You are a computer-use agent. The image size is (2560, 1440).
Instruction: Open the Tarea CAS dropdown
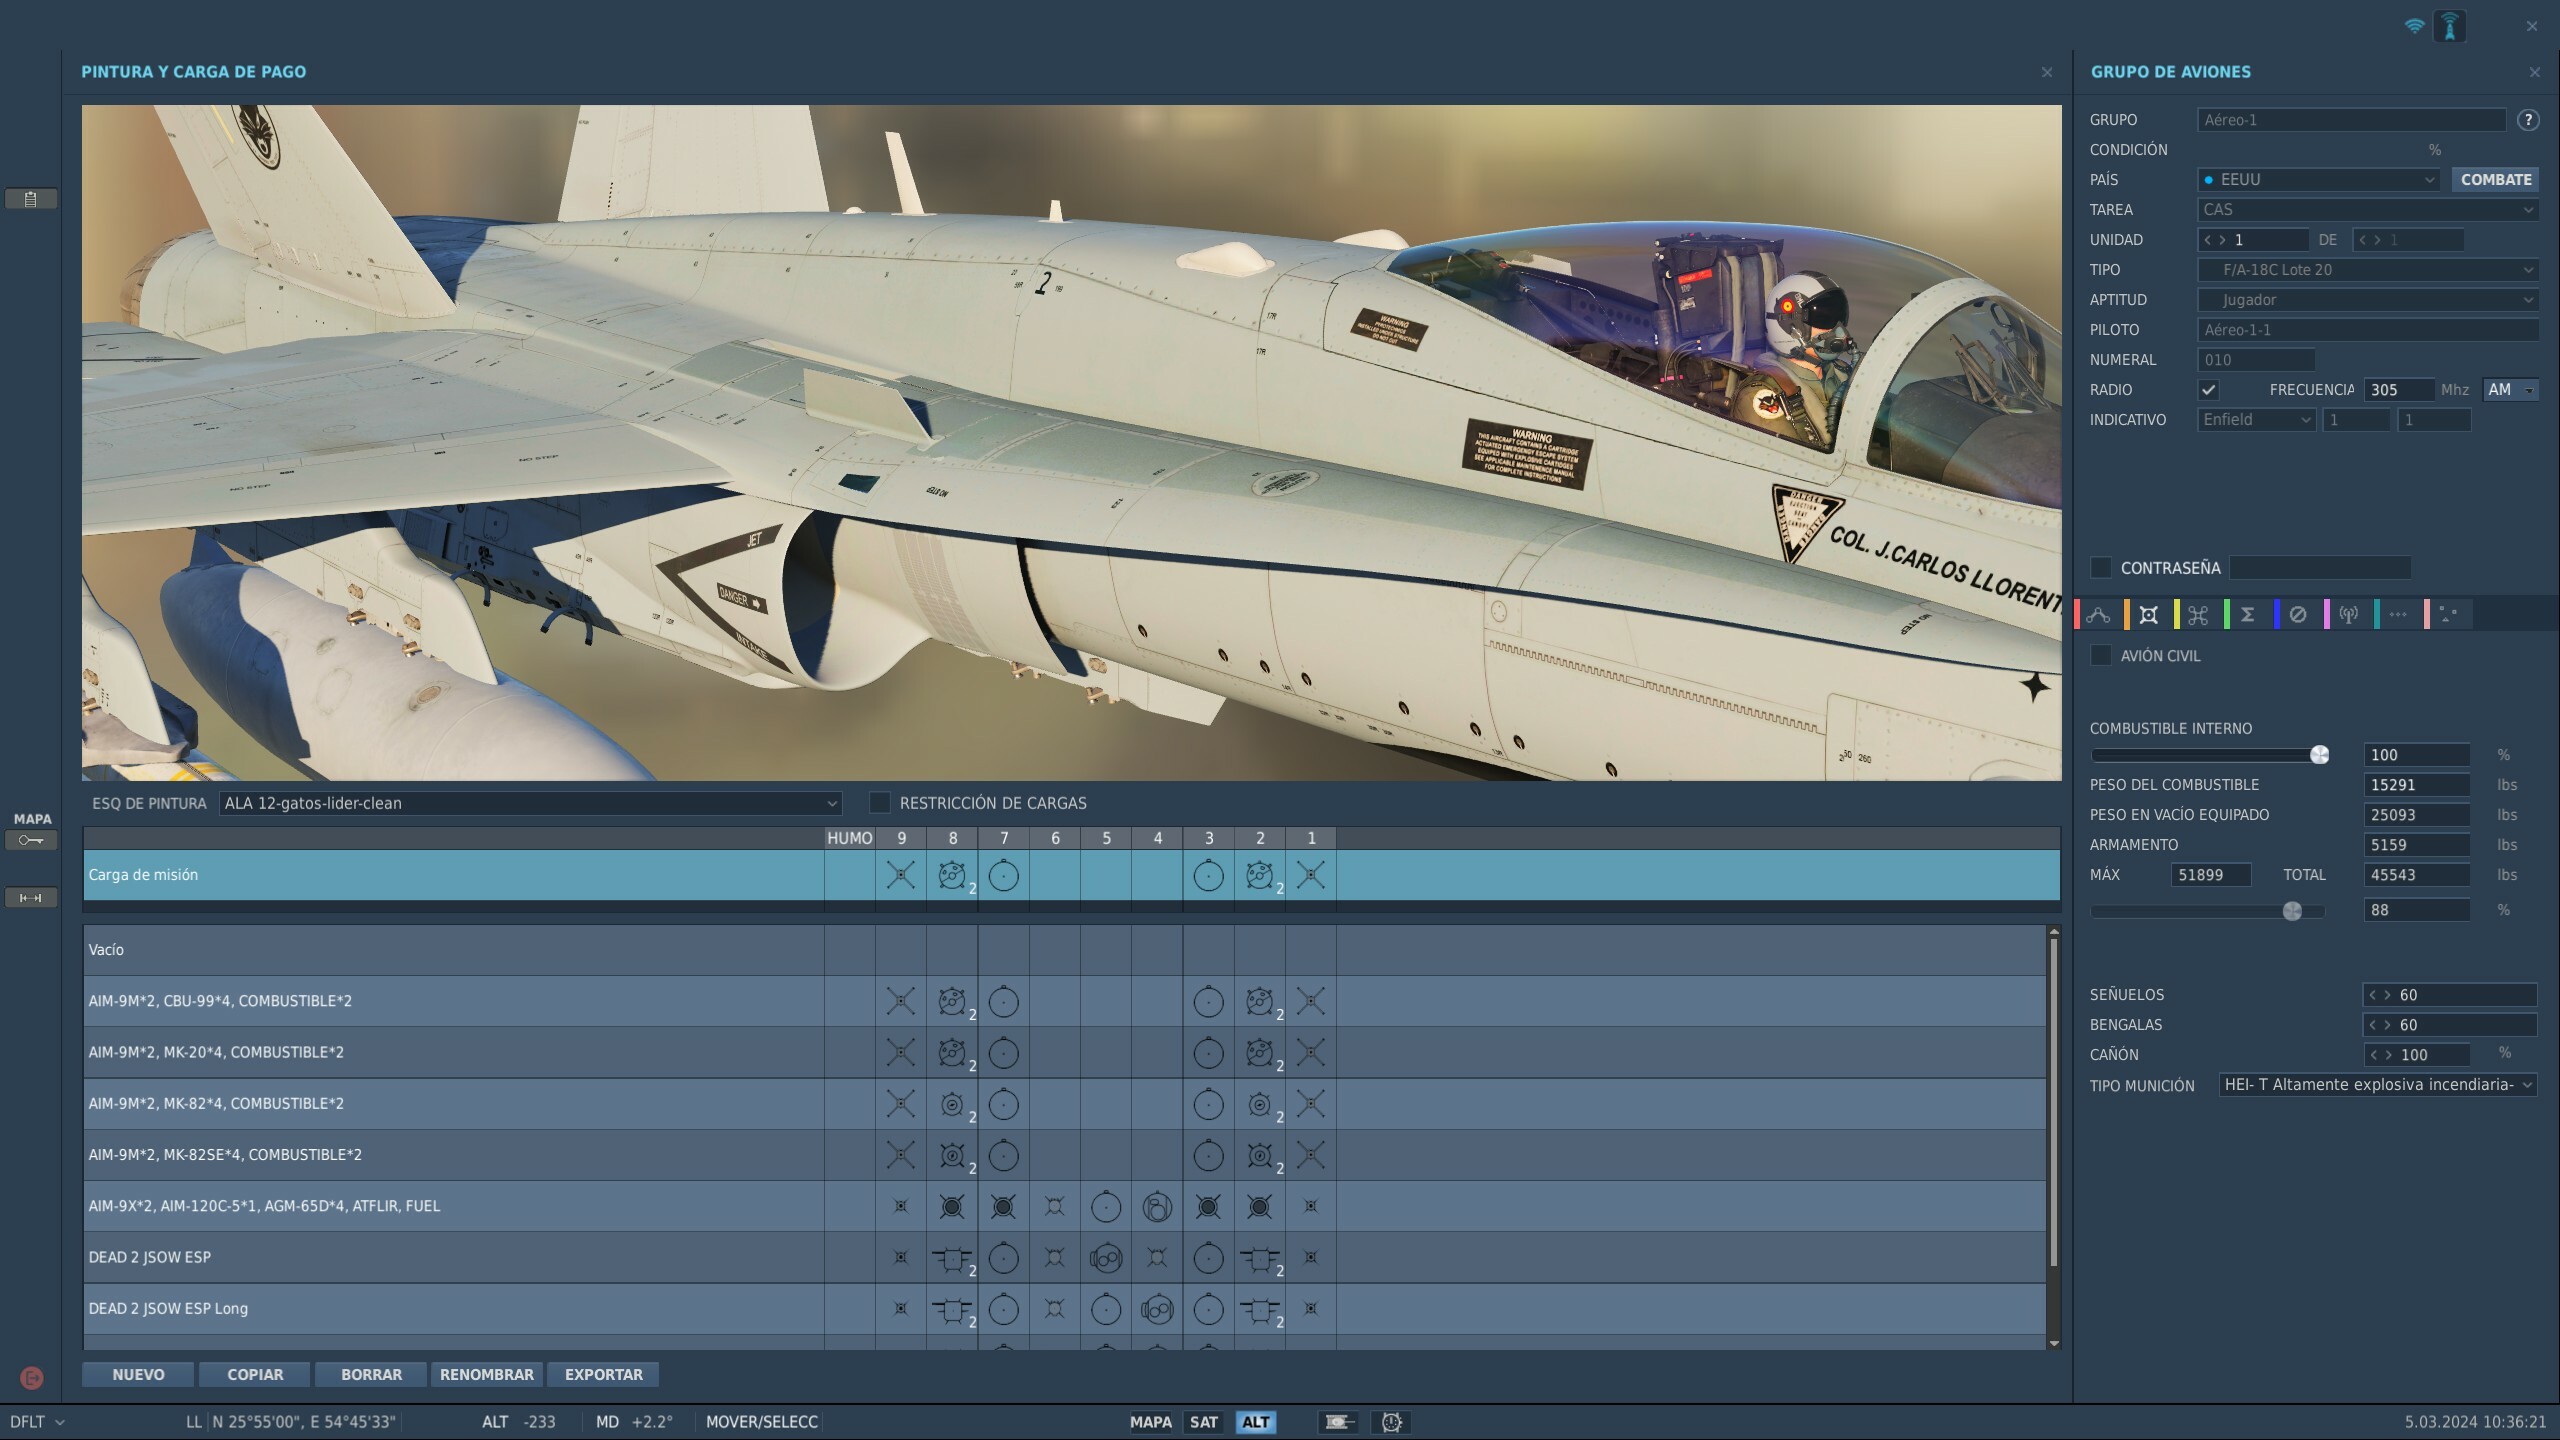(x=2367, y=210)
